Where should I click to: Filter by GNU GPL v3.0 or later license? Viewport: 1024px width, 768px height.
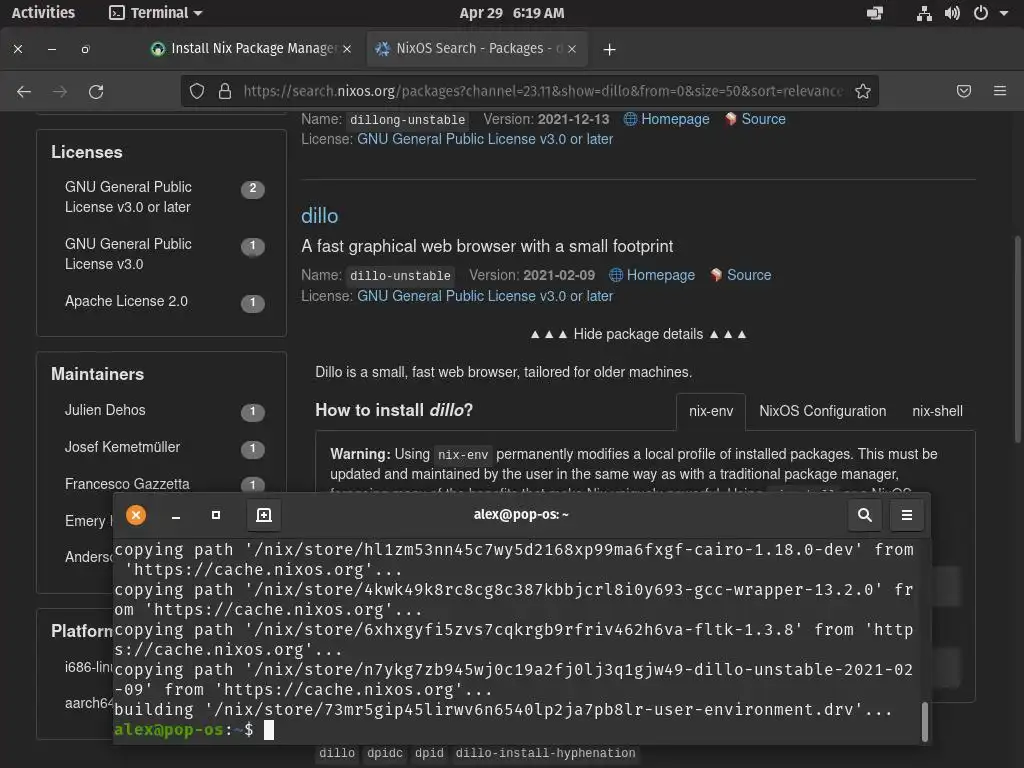click(163, 197)
